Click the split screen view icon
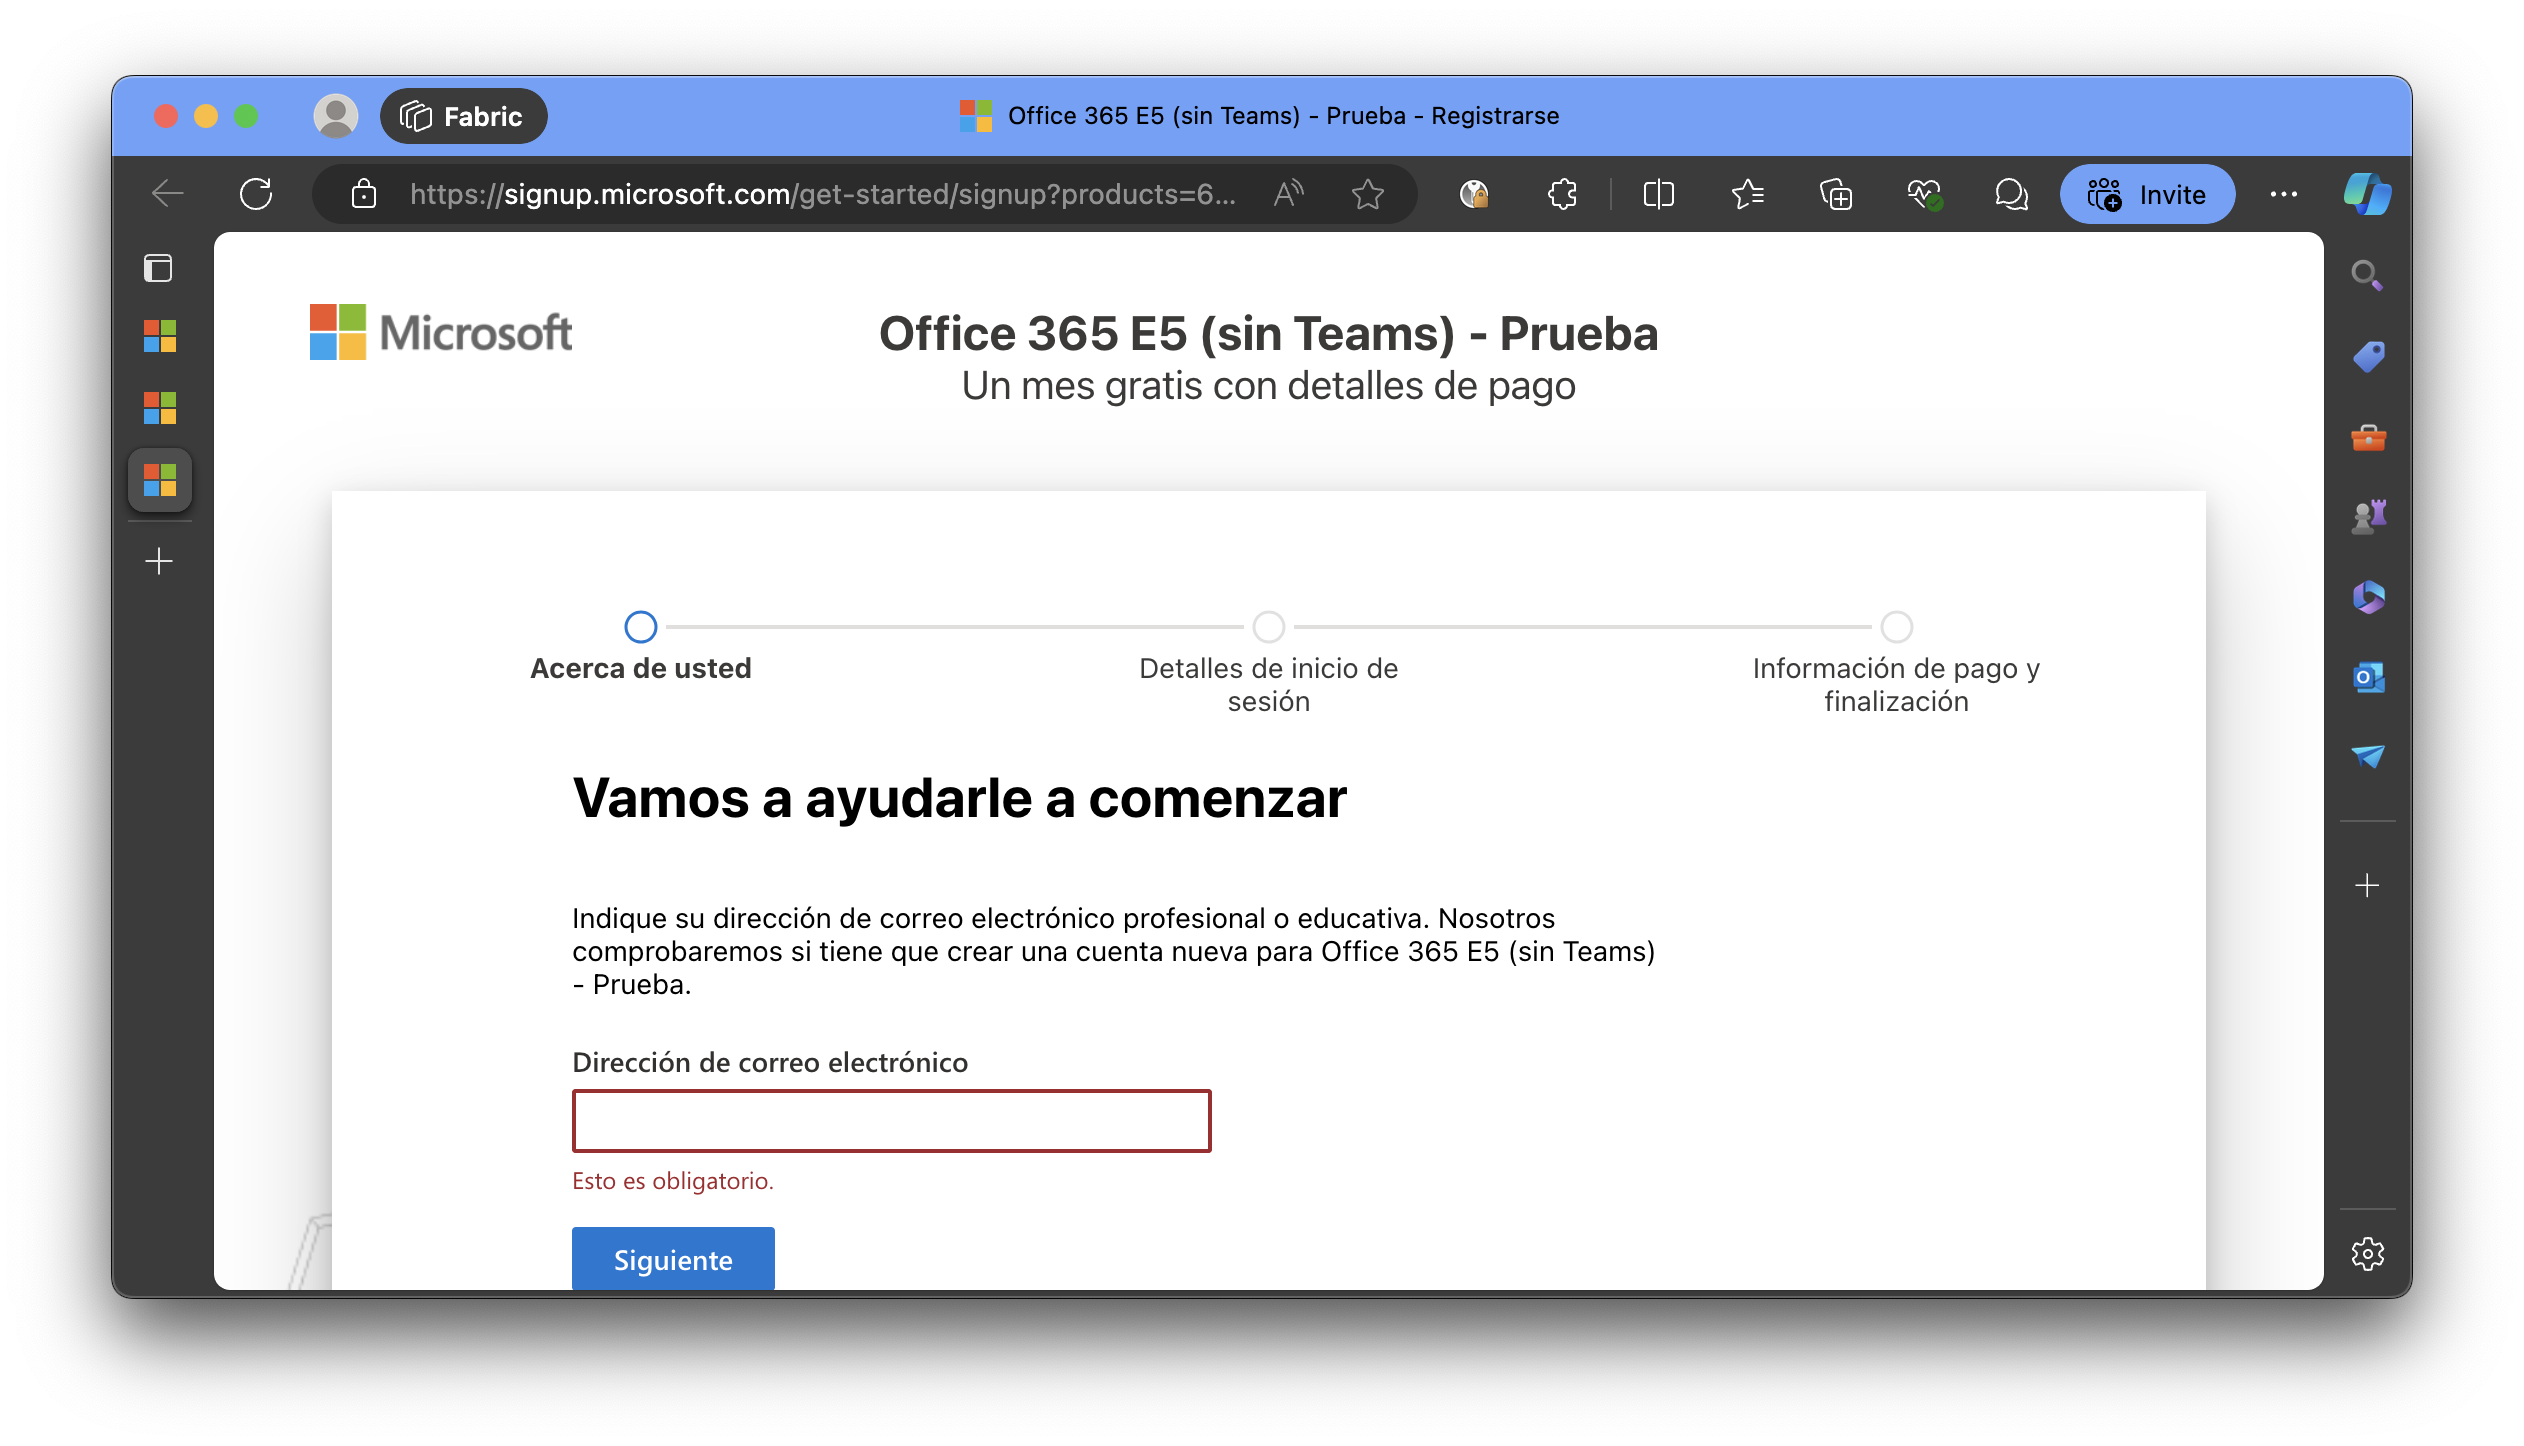This screenshot has height=1446, width=2524. click(x=1656, y=191)
